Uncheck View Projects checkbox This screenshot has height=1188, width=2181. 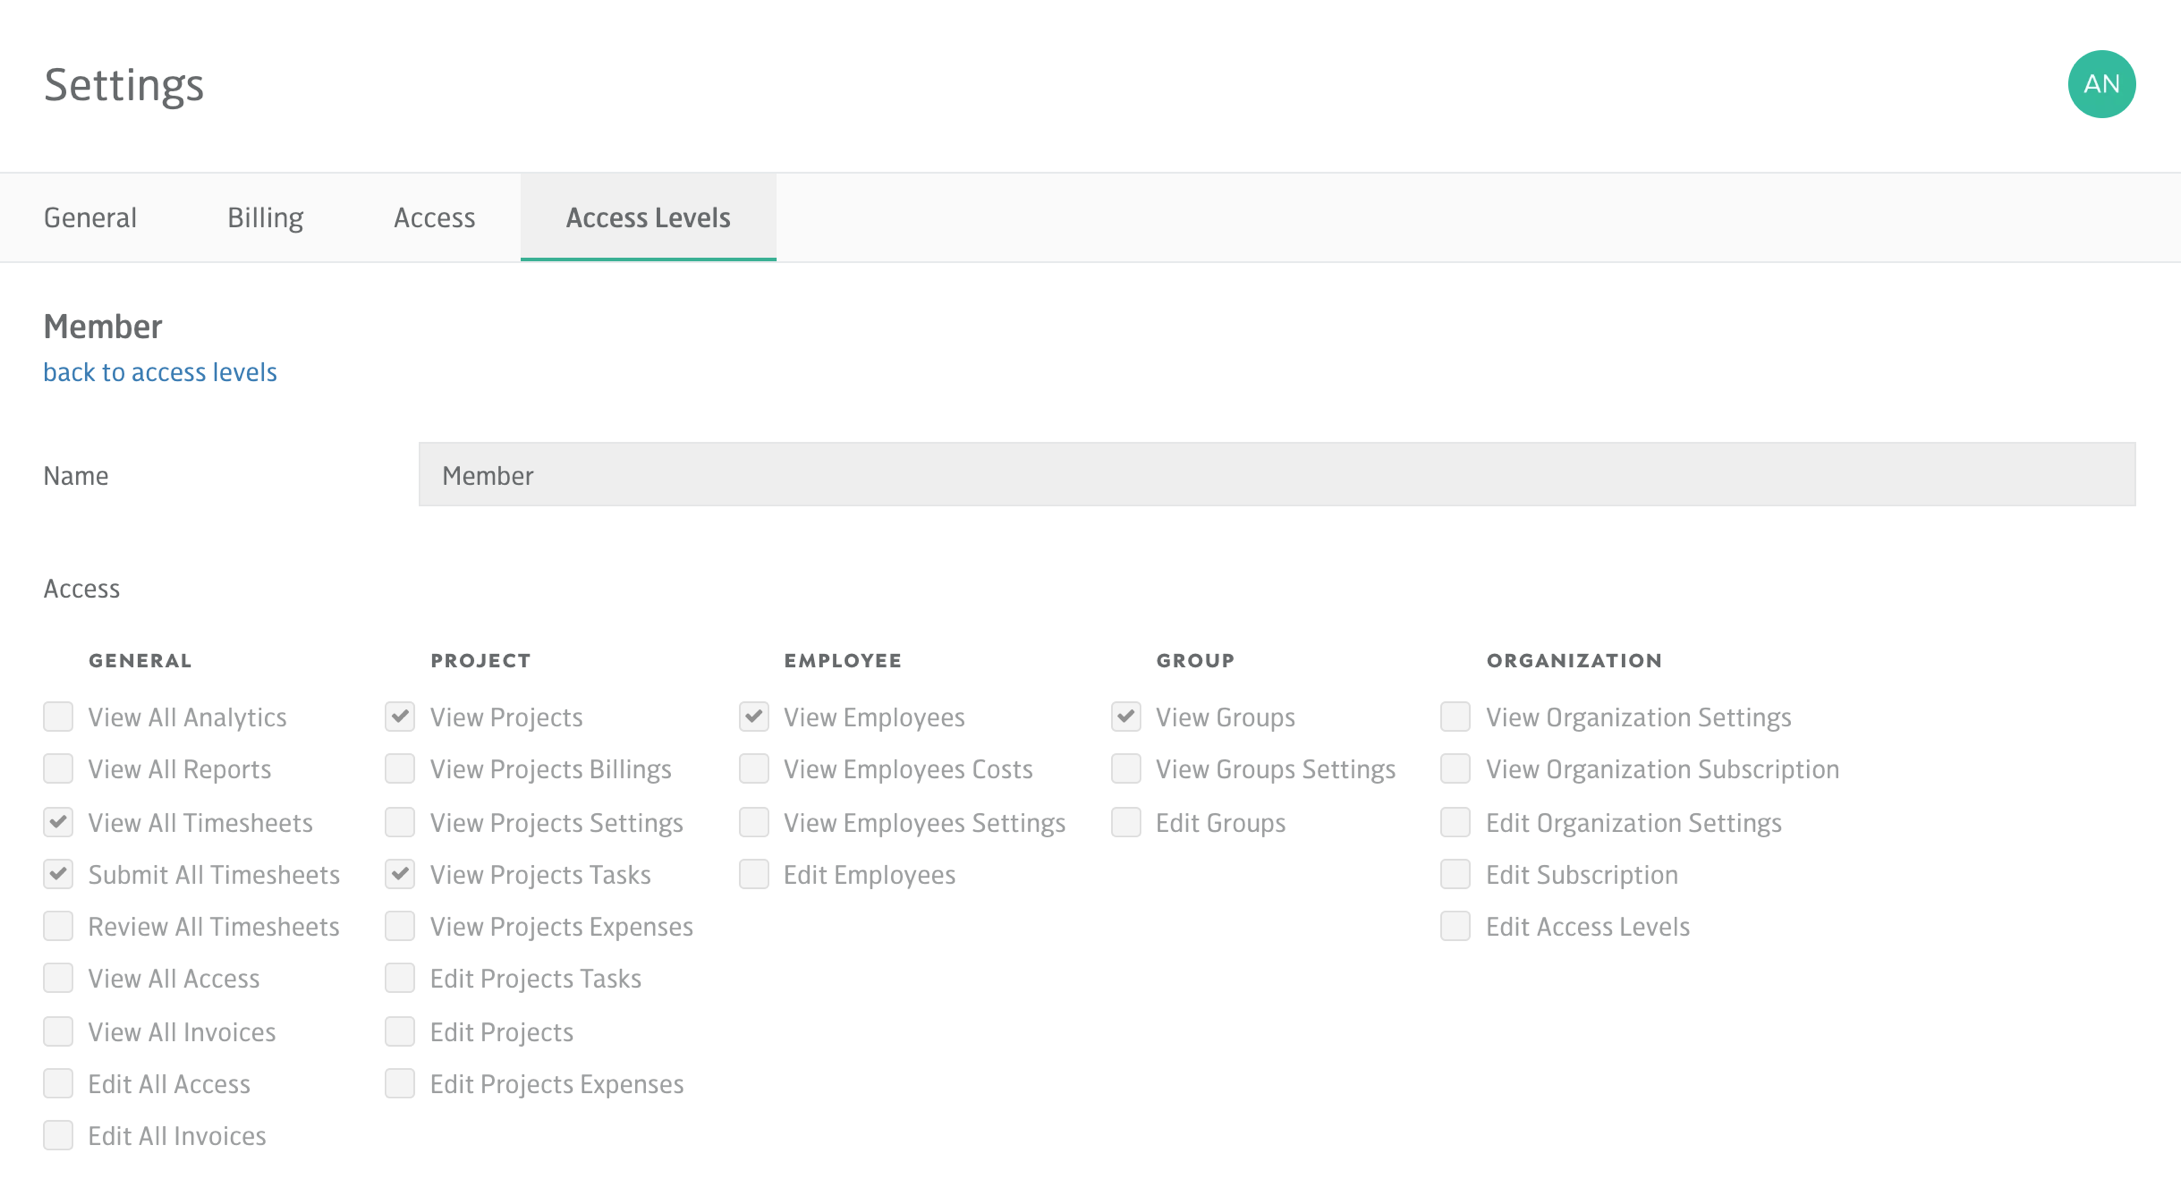click(400, 716)
